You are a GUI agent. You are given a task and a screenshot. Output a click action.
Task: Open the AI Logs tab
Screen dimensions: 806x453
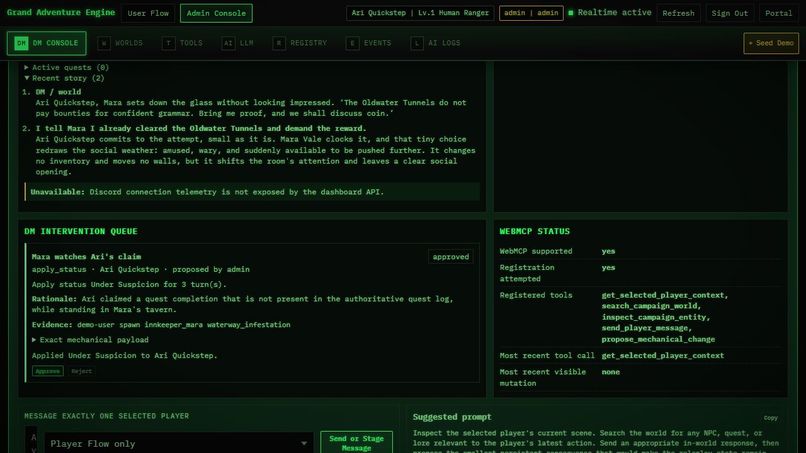click(x=436, y=43)
